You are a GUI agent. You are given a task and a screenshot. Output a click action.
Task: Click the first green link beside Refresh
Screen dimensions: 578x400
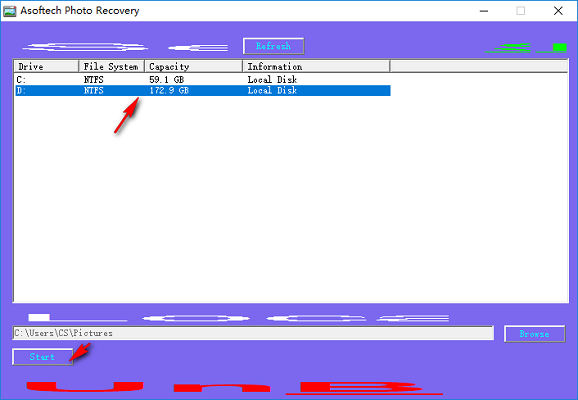(508, 48)
